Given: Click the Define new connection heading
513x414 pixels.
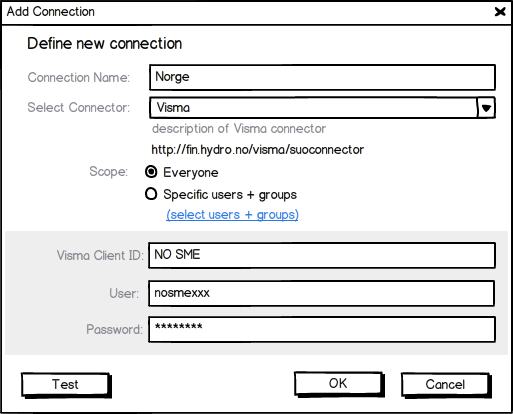Looking at the screenshot, I should 105,44.
